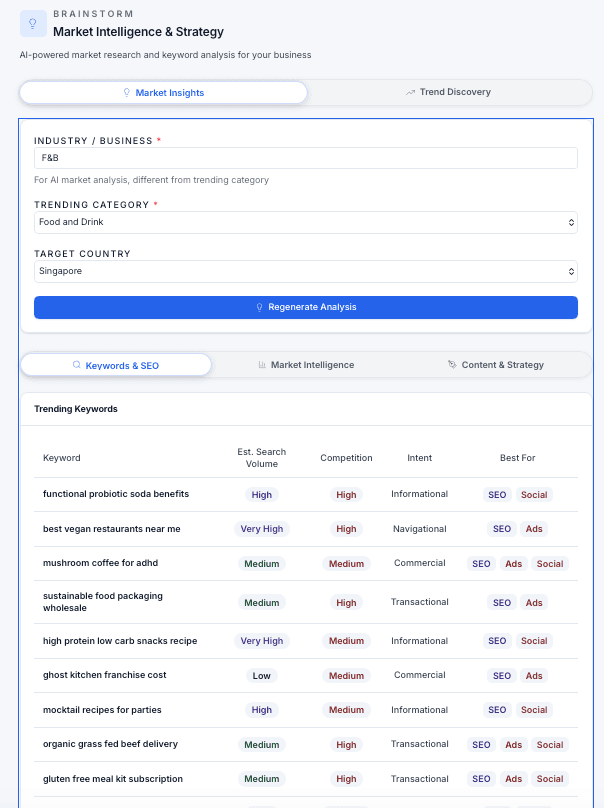Click the Very High badge for vegan restaurants
The height and width of the screenshot is (808, 604).
[261, 529]
